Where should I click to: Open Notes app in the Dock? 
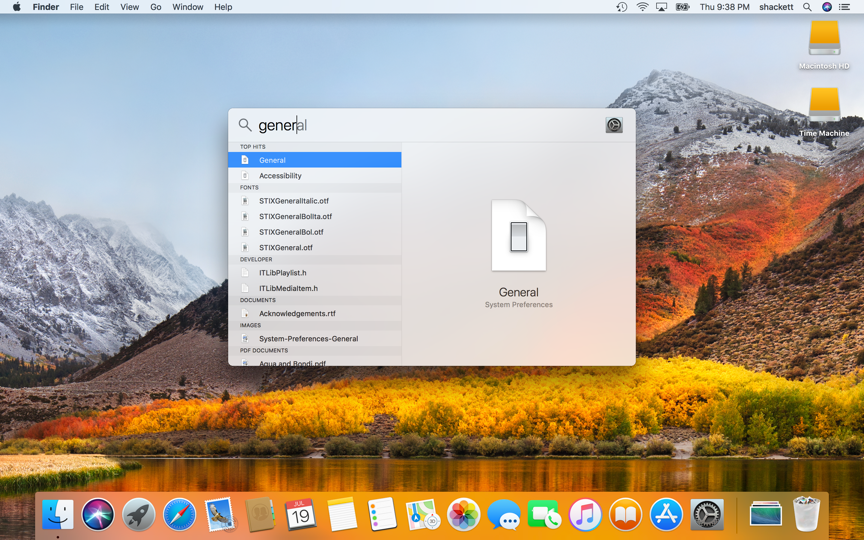tap(342, 515)
